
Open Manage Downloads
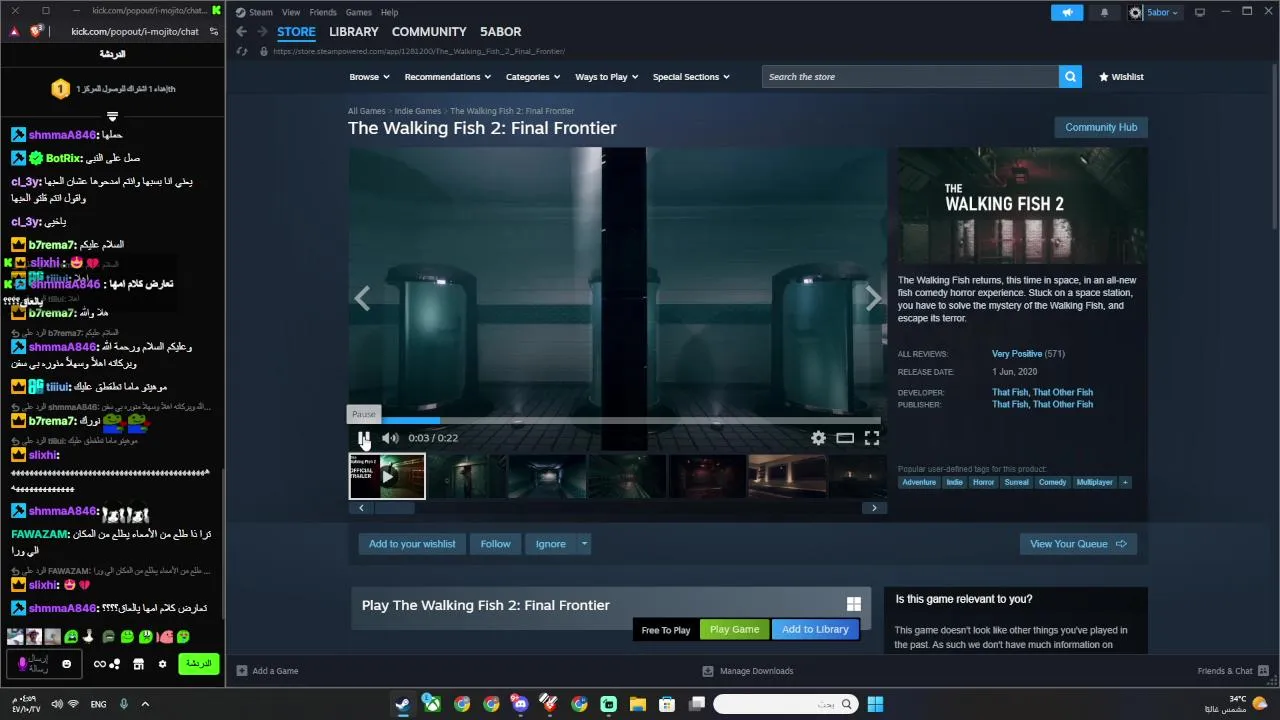tap(748, 671)
